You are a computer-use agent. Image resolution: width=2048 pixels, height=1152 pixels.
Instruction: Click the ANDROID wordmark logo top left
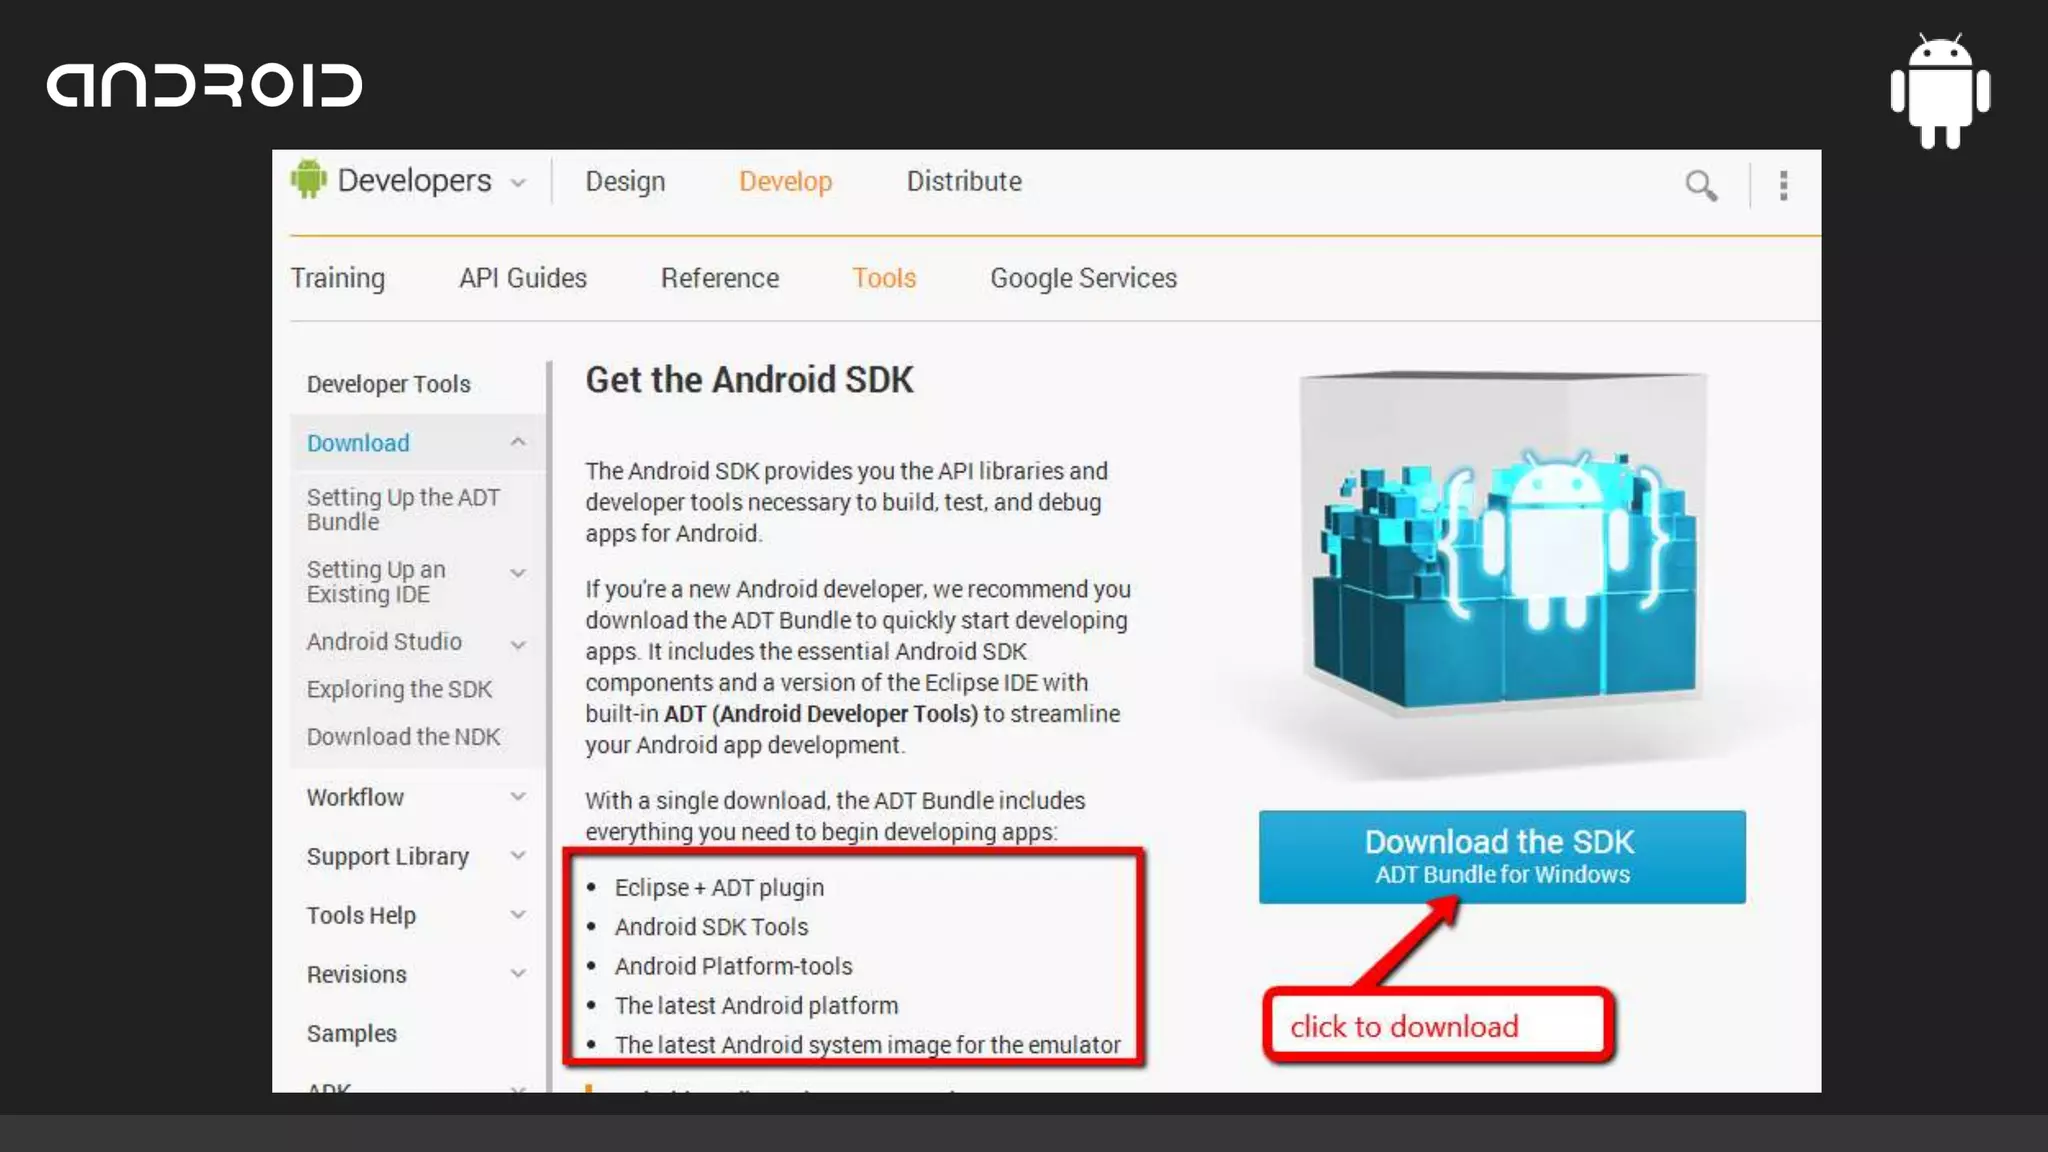tap(205, 85)
